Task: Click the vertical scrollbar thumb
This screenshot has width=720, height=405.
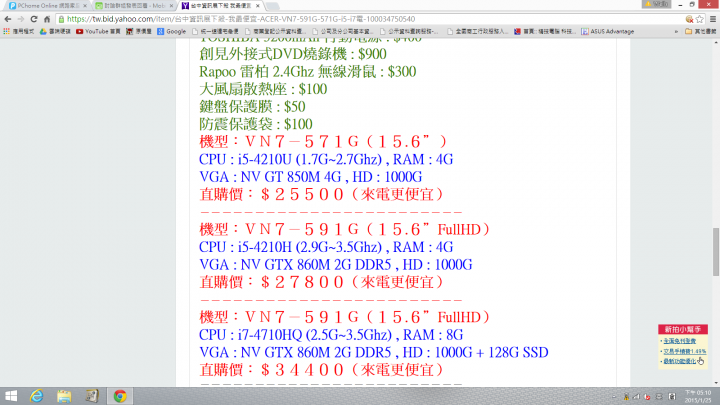Action: tap(716, 252)
